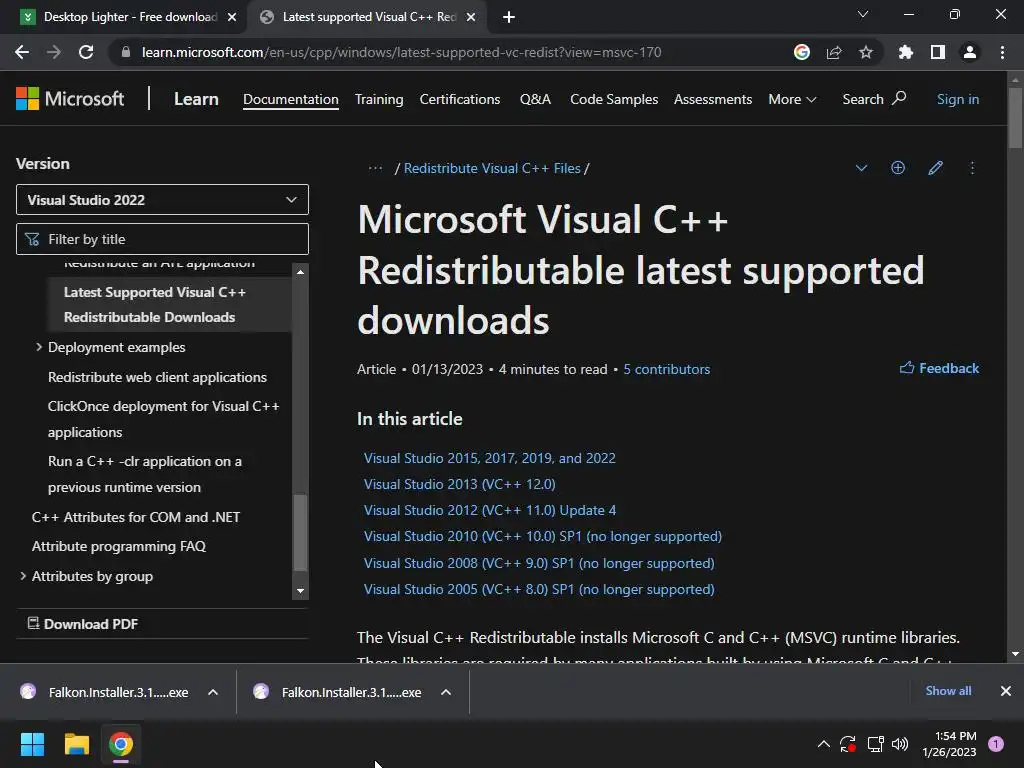The width and height of the screenshot is (1024, 768).
Task: Select the Documentation nav item
Action: pos(291,99)
